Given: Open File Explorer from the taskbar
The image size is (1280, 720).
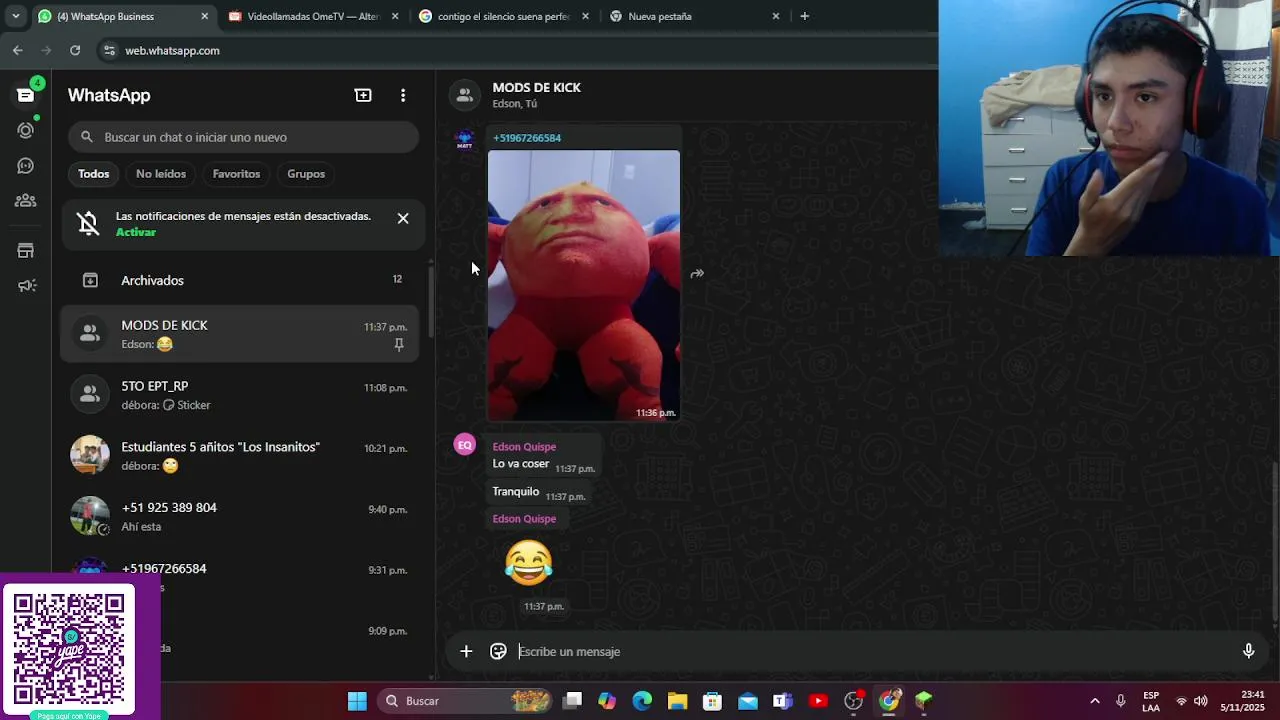Looking at the screenshot, I should pyautogui.click(x=677, y=701).
